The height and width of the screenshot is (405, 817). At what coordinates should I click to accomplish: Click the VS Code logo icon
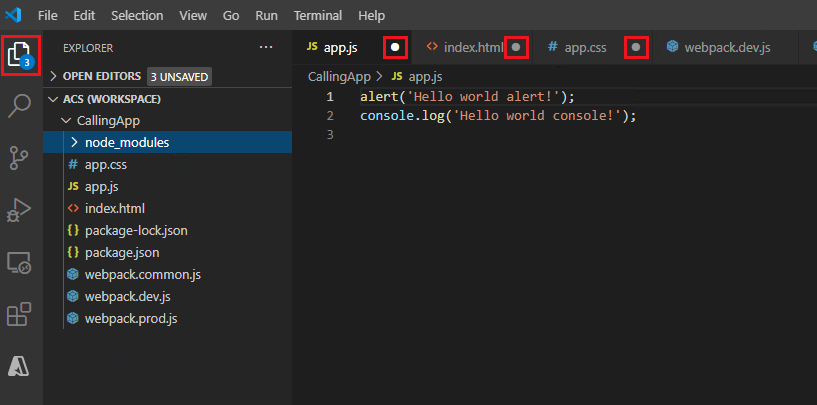[13, 15]
